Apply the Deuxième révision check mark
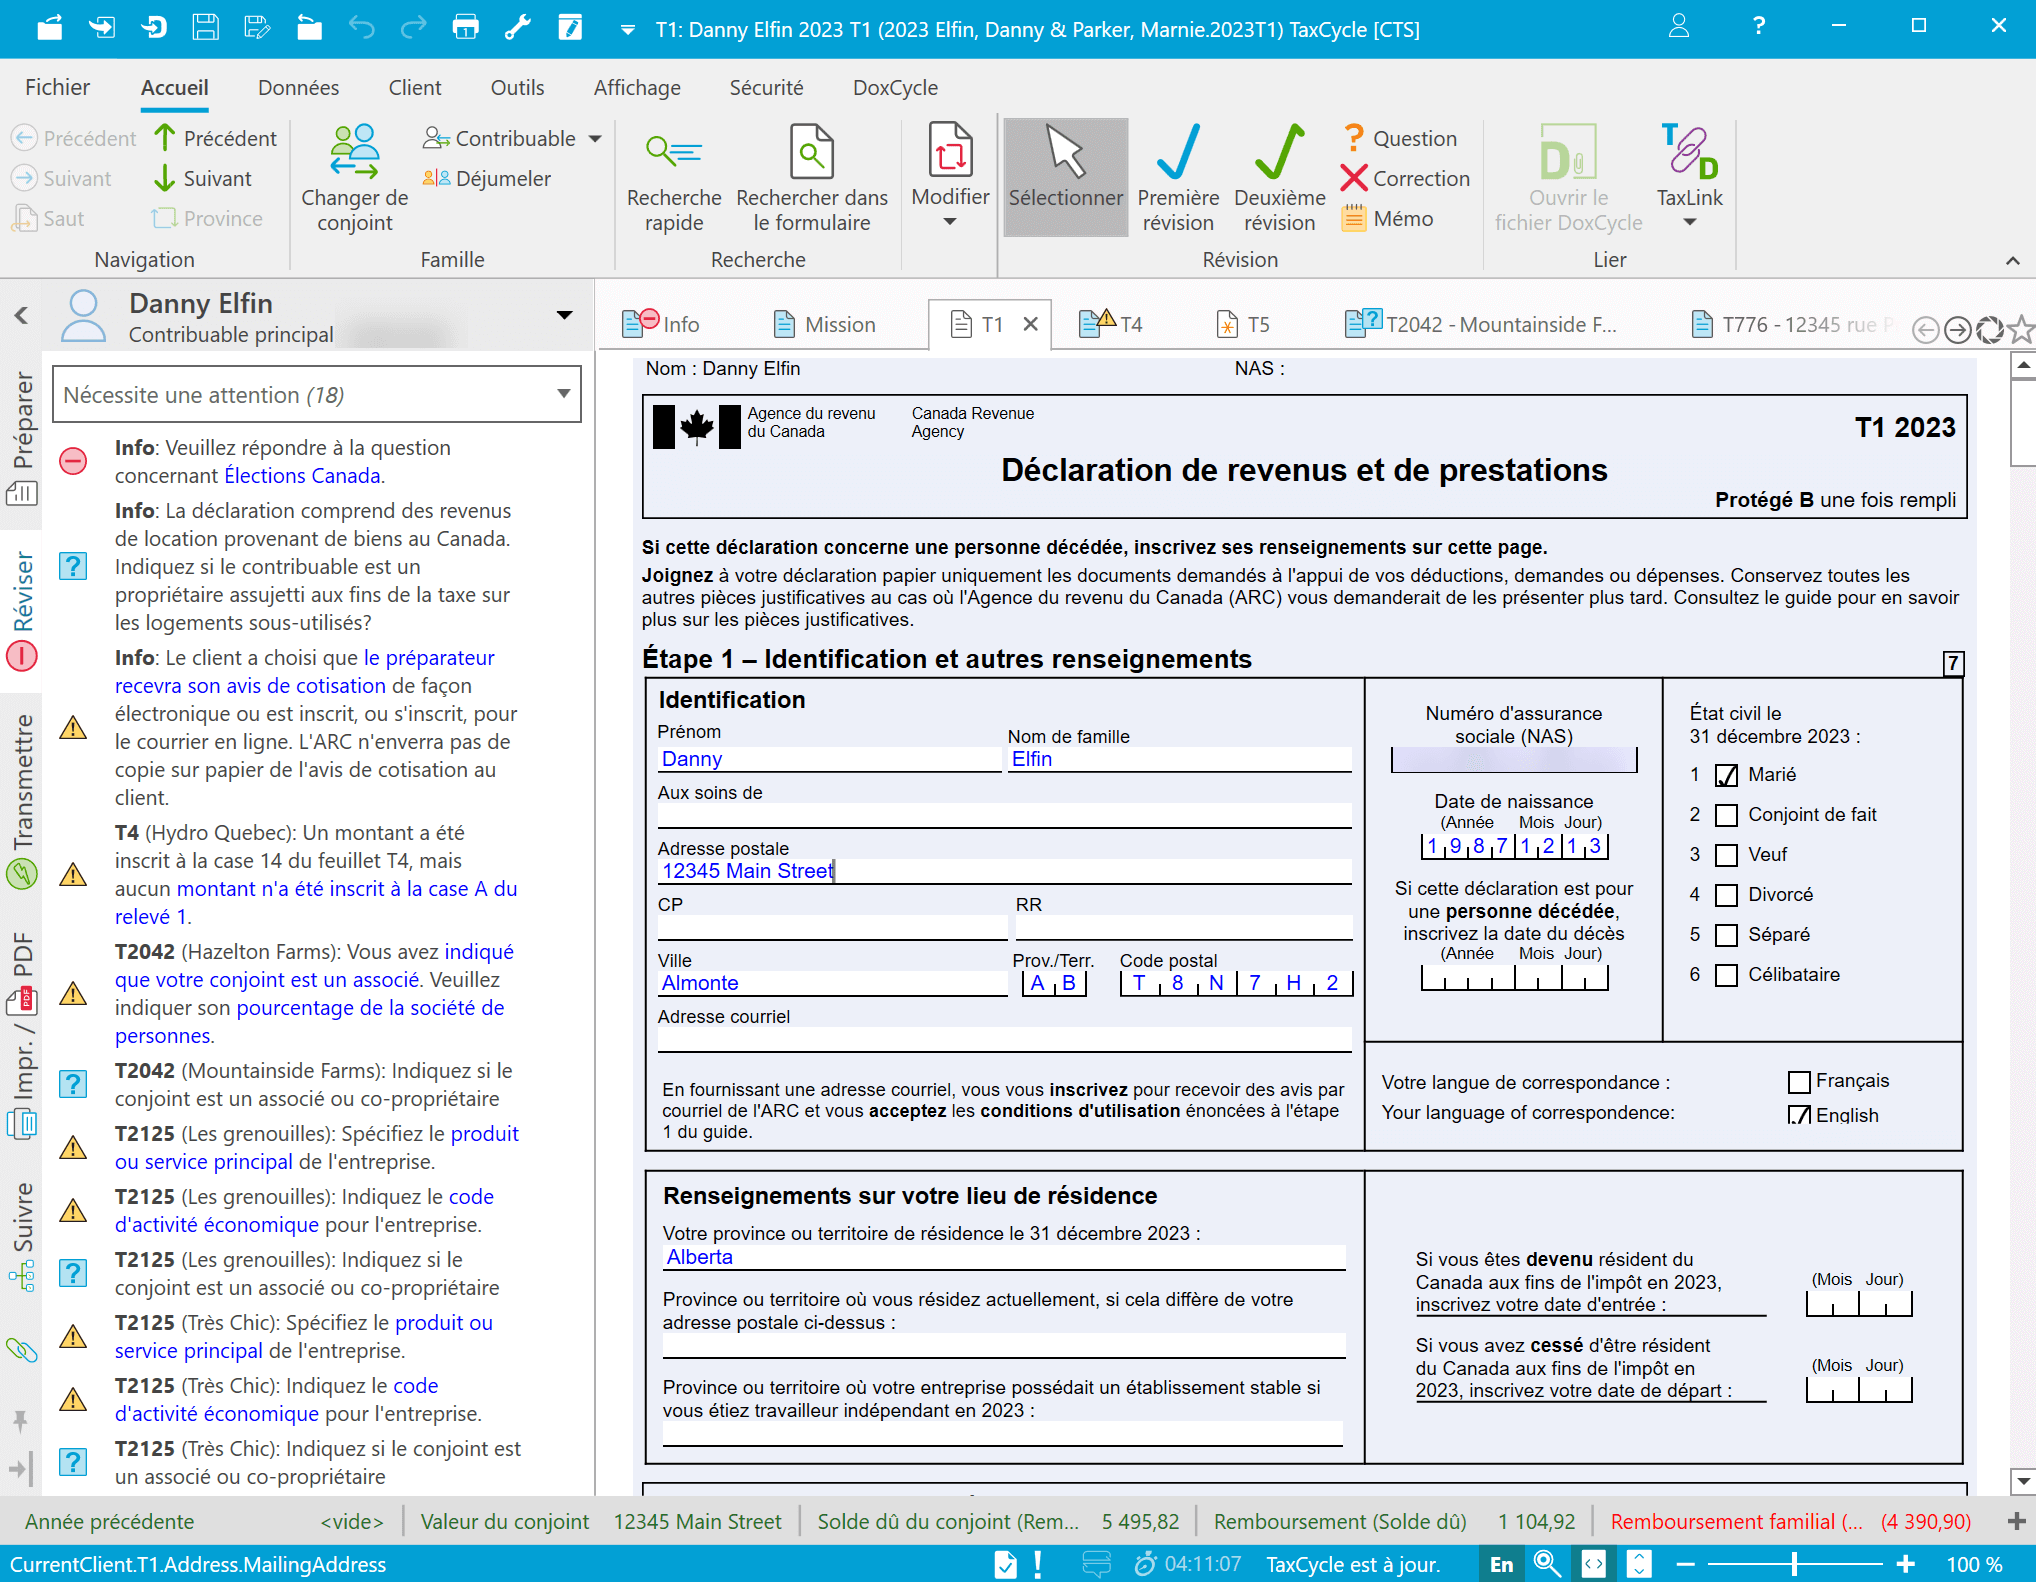2036x1582 pixels. point(1280,180)
